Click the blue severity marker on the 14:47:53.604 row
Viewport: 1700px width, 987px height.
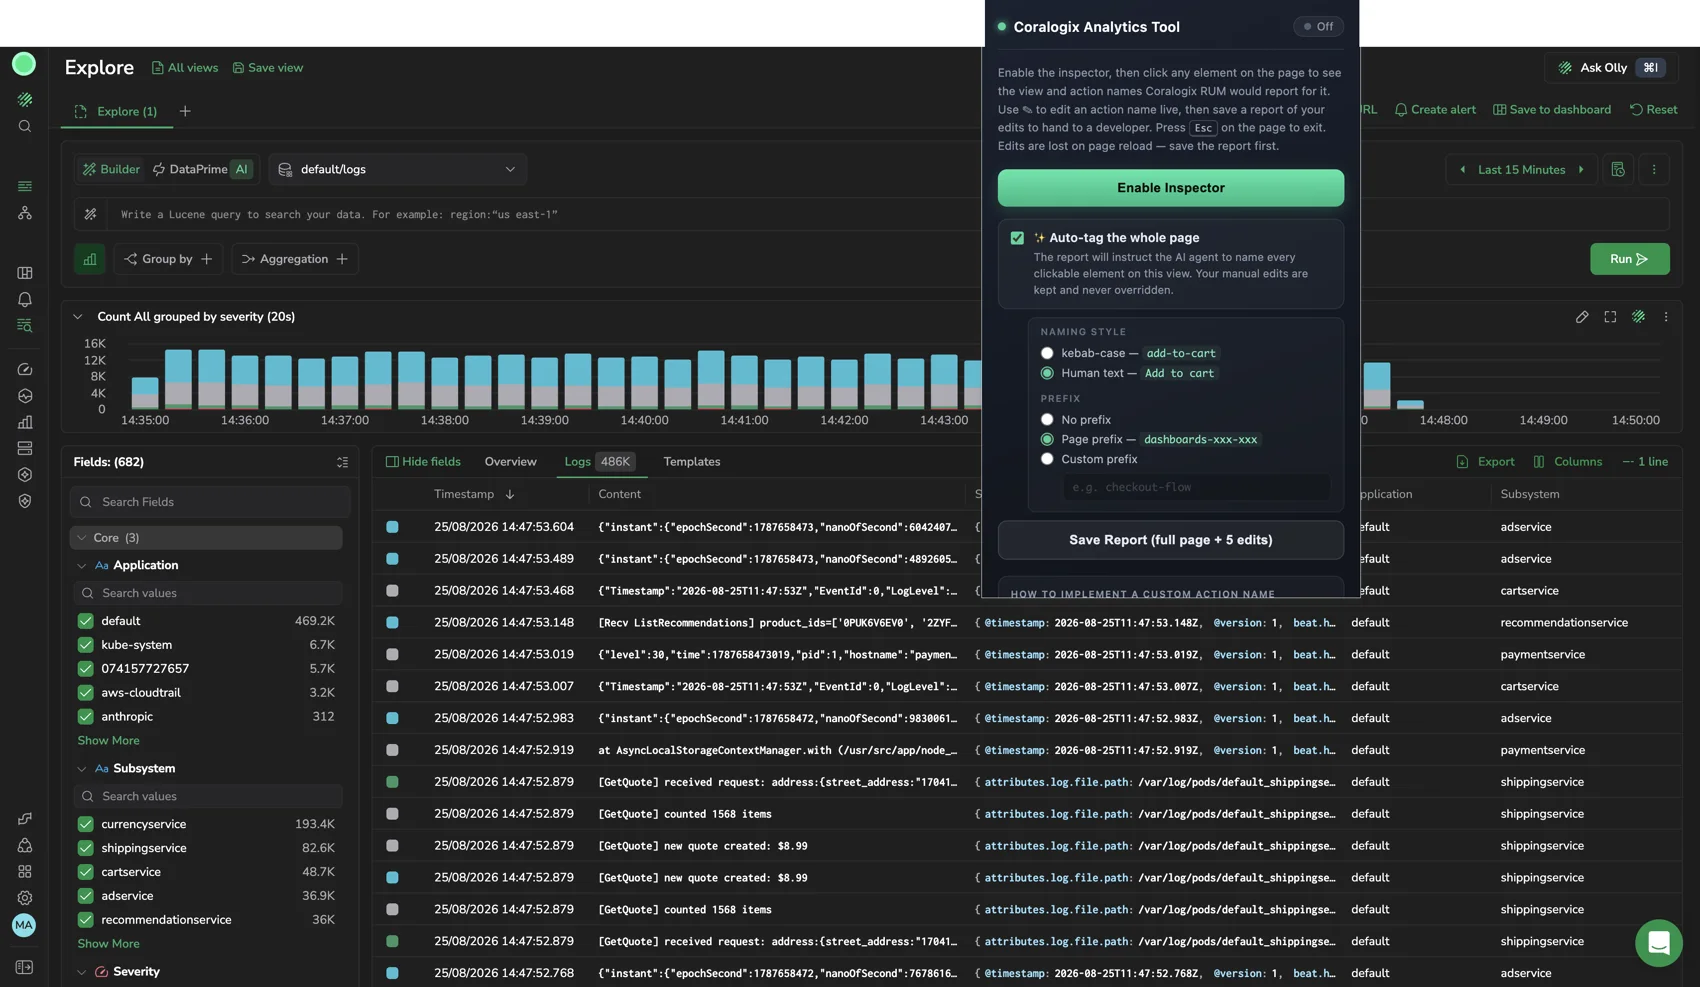click(392, 527)
